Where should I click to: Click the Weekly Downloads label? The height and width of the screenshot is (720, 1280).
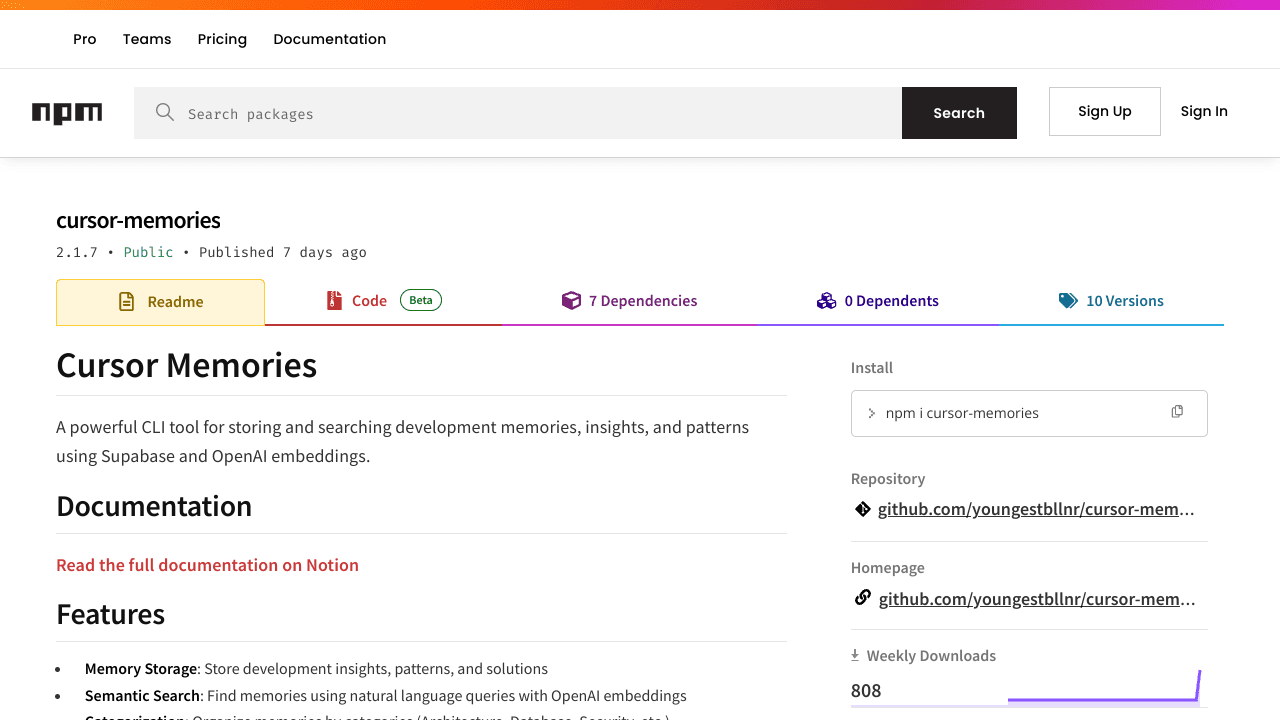(931, 656)
